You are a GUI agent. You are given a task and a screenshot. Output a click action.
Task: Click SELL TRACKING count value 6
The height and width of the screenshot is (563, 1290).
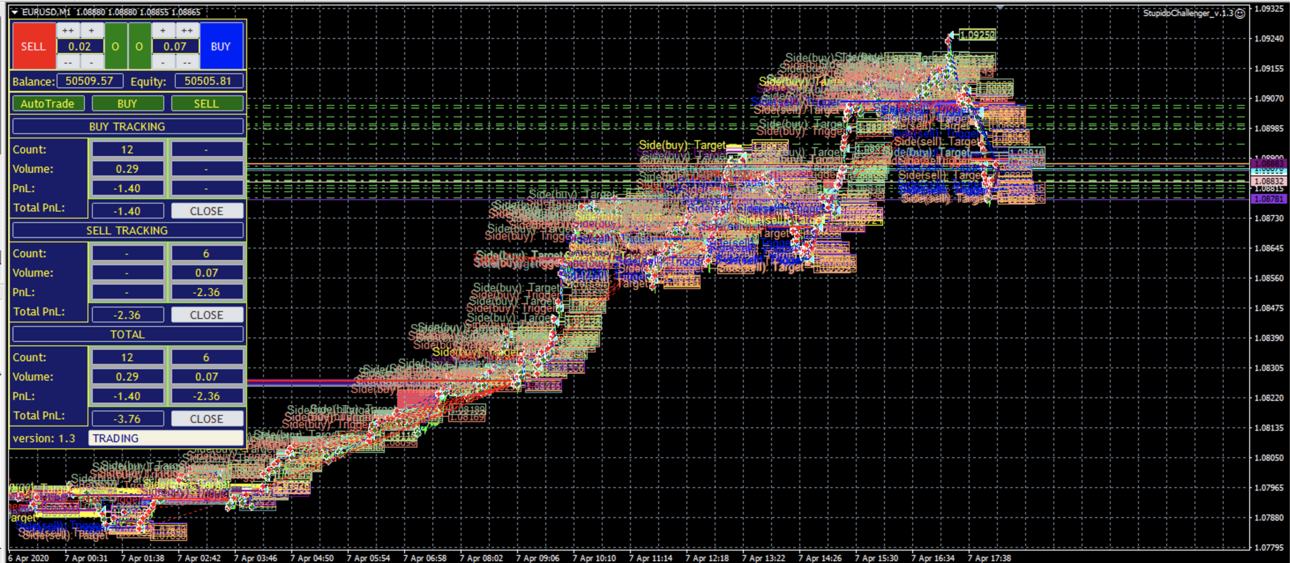point(207,253)
